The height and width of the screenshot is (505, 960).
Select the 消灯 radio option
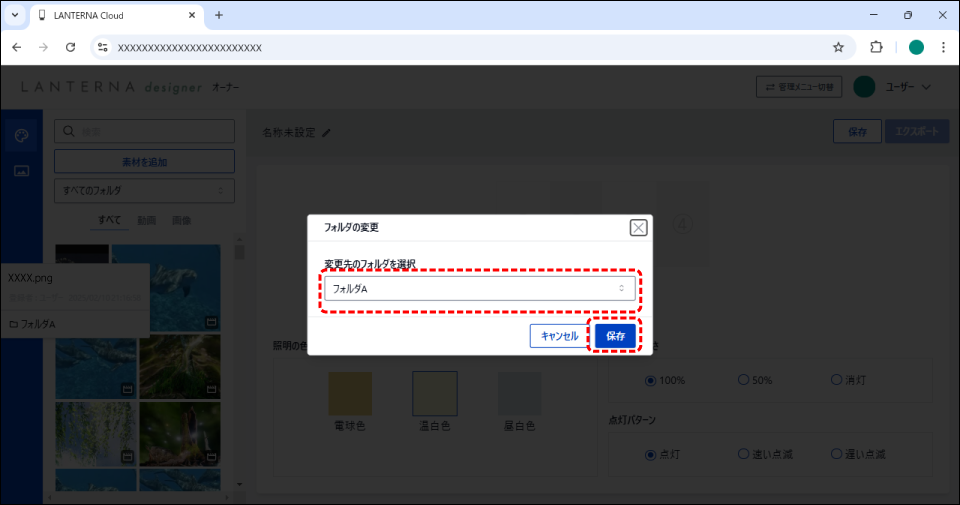837,380
